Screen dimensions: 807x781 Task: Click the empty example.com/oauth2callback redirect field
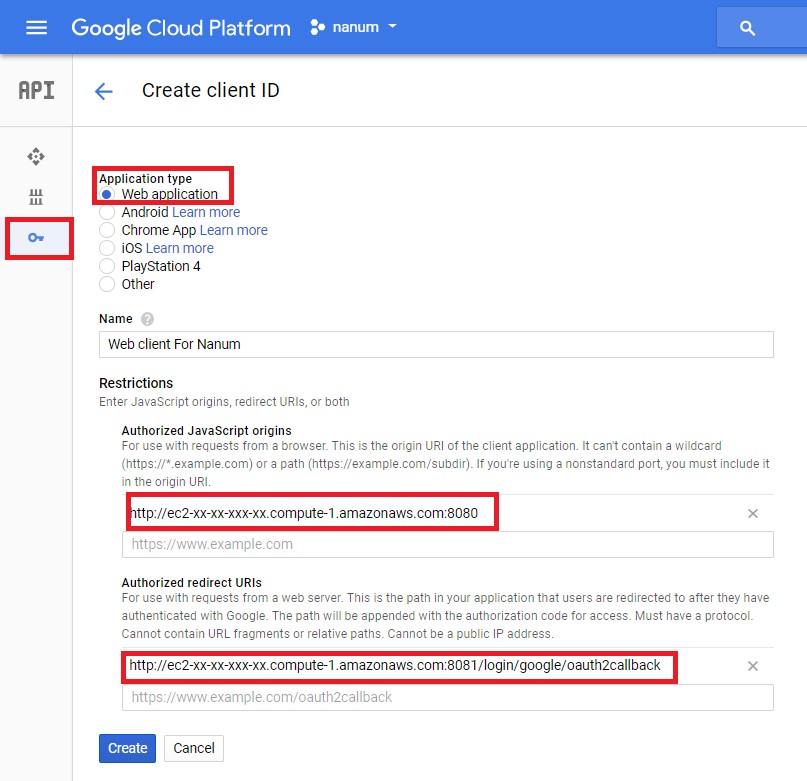click(447, 698)
